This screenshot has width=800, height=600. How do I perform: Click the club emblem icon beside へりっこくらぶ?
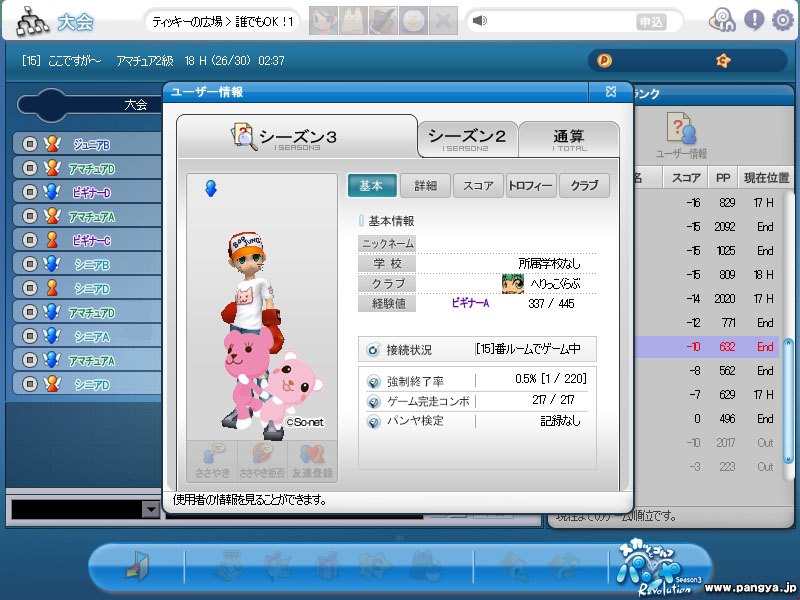tap(512, 284)
